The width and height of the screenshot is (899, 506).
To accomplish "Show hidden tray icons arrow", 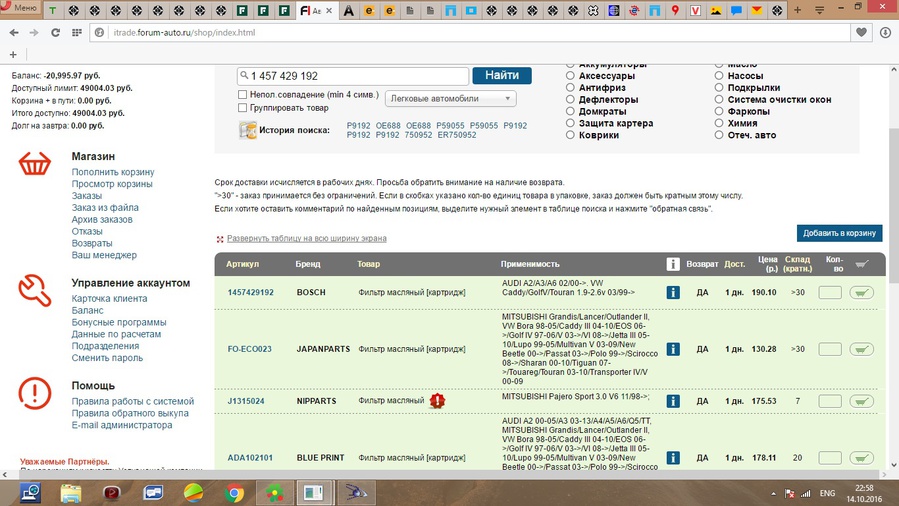I will point(773,493).
